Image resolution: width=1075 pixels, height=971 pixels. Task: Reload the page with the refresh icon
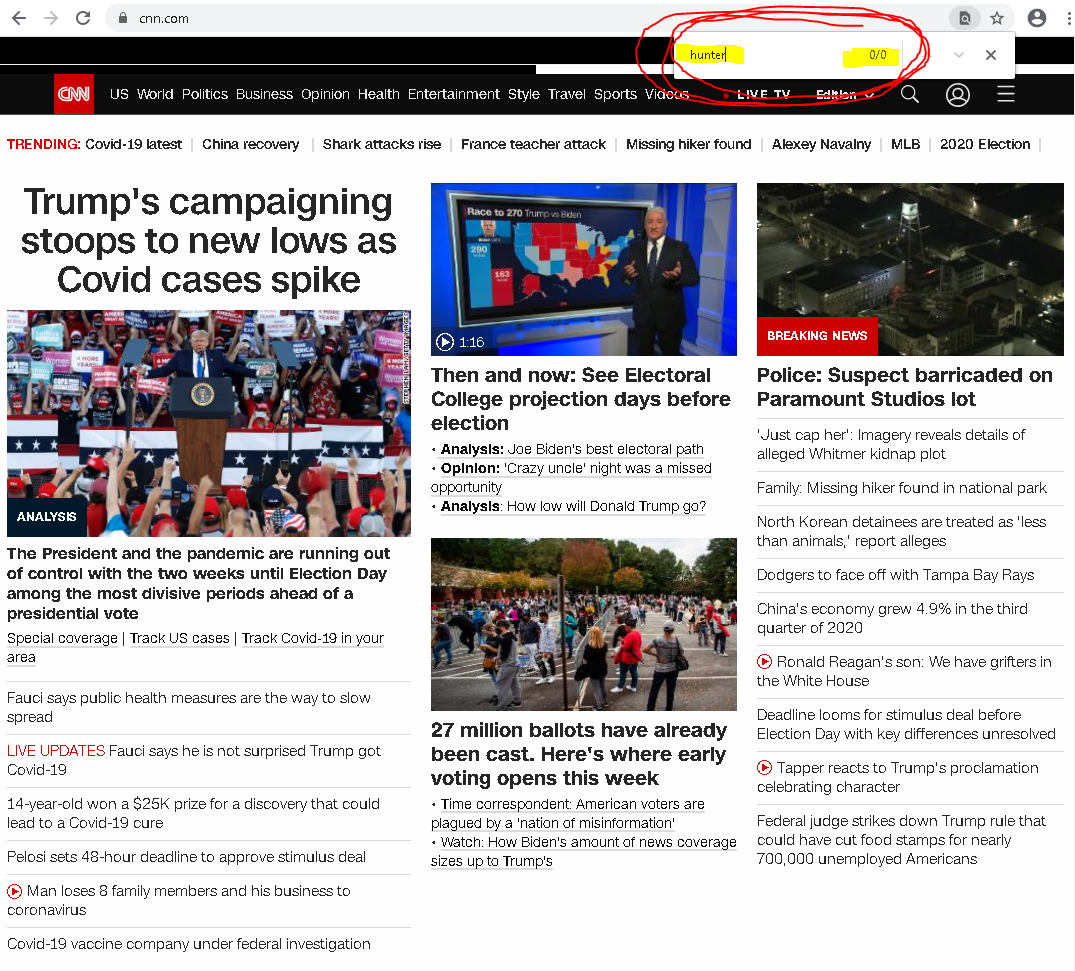pos(83,18)
